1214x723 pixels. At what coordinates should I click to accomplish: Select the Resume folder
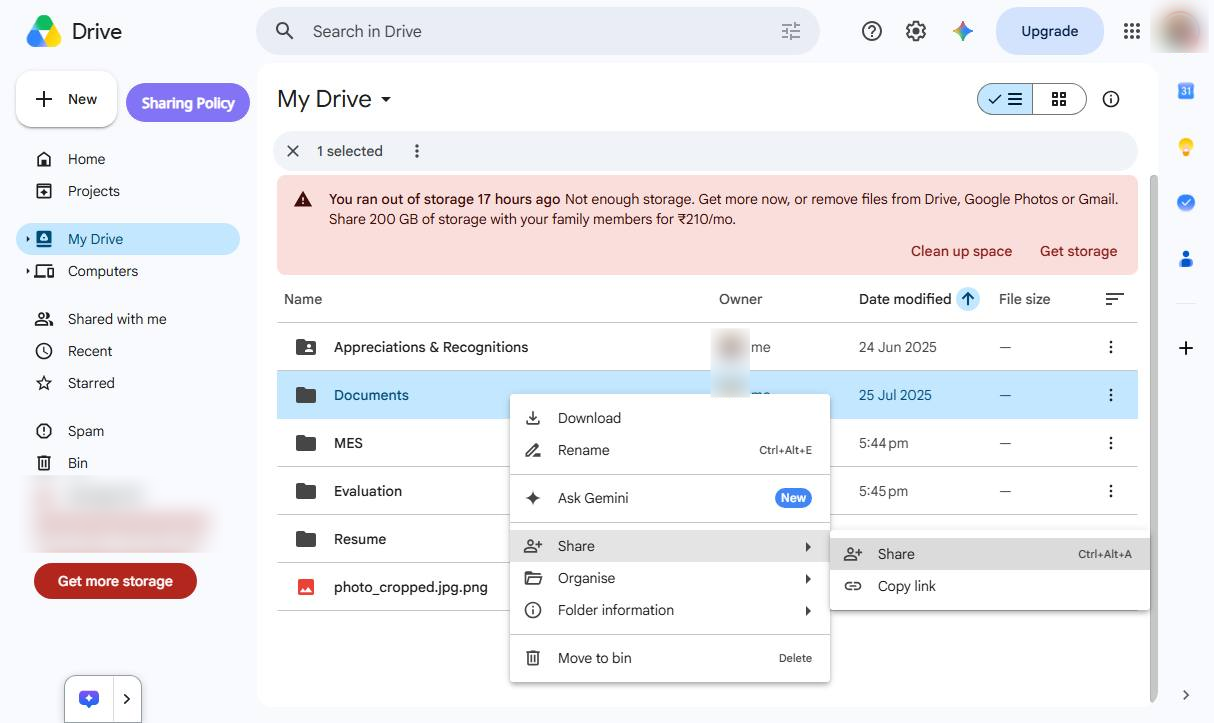pos(360,539)
